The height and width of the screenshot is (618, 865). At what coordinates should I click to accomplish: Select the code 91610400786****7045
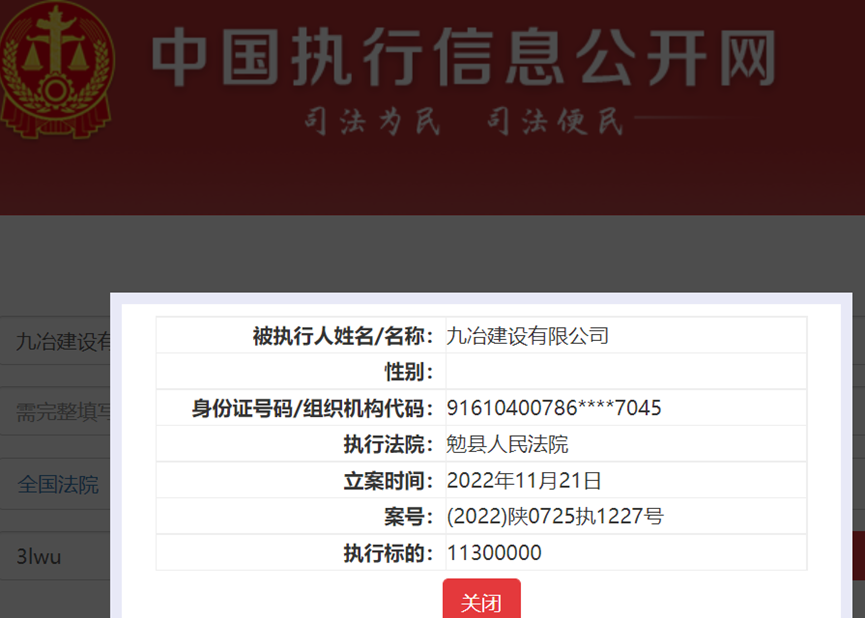click(x=554, y=408)
